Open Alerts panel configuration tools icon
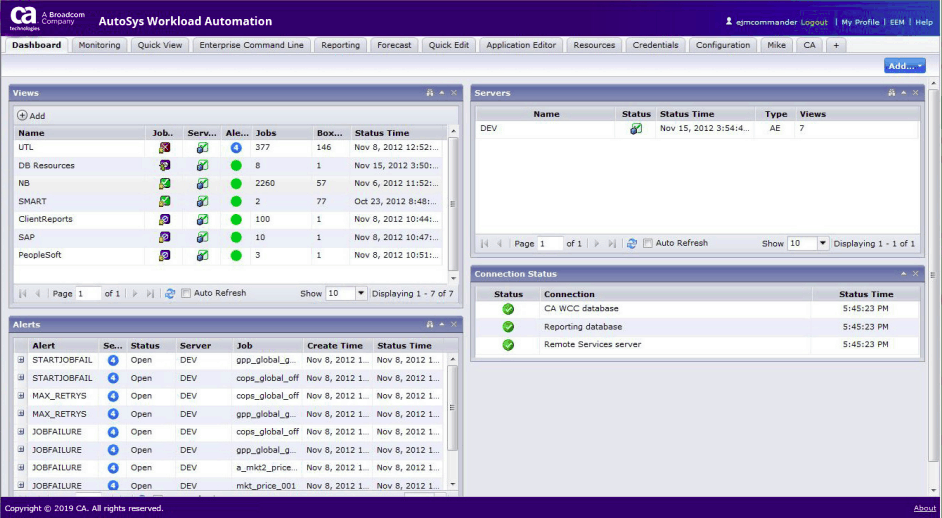 coord(430,325)
